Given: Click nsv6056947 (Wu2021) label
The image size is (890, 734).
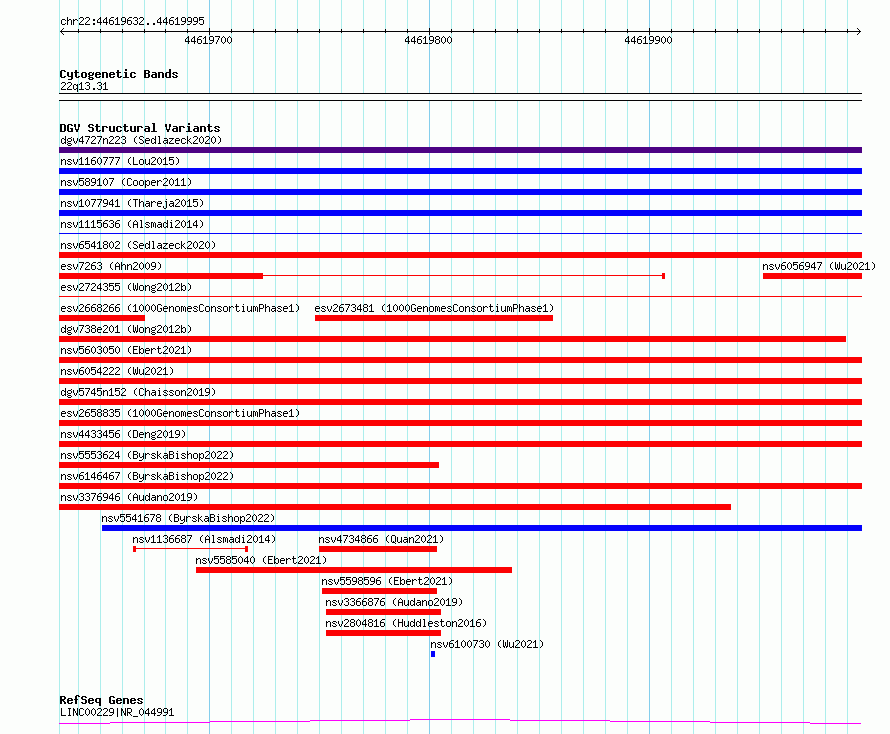Looking at the screenshot, I should [x=818, y=266].
